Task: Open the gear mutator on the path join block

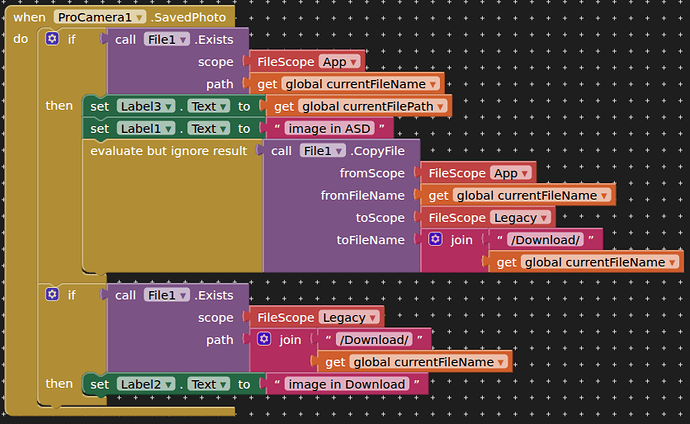Action: [264, 340]
